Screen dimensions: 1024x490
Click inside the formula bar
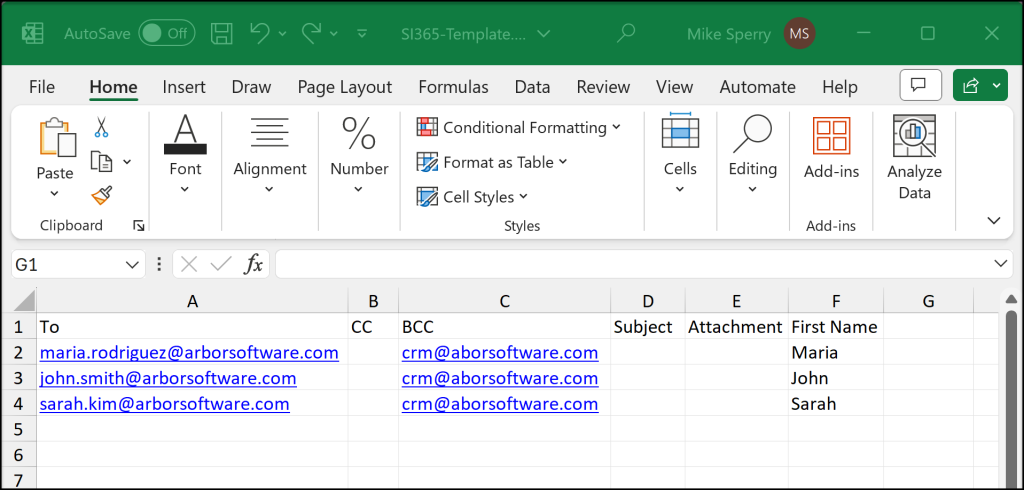click(630, 264)
